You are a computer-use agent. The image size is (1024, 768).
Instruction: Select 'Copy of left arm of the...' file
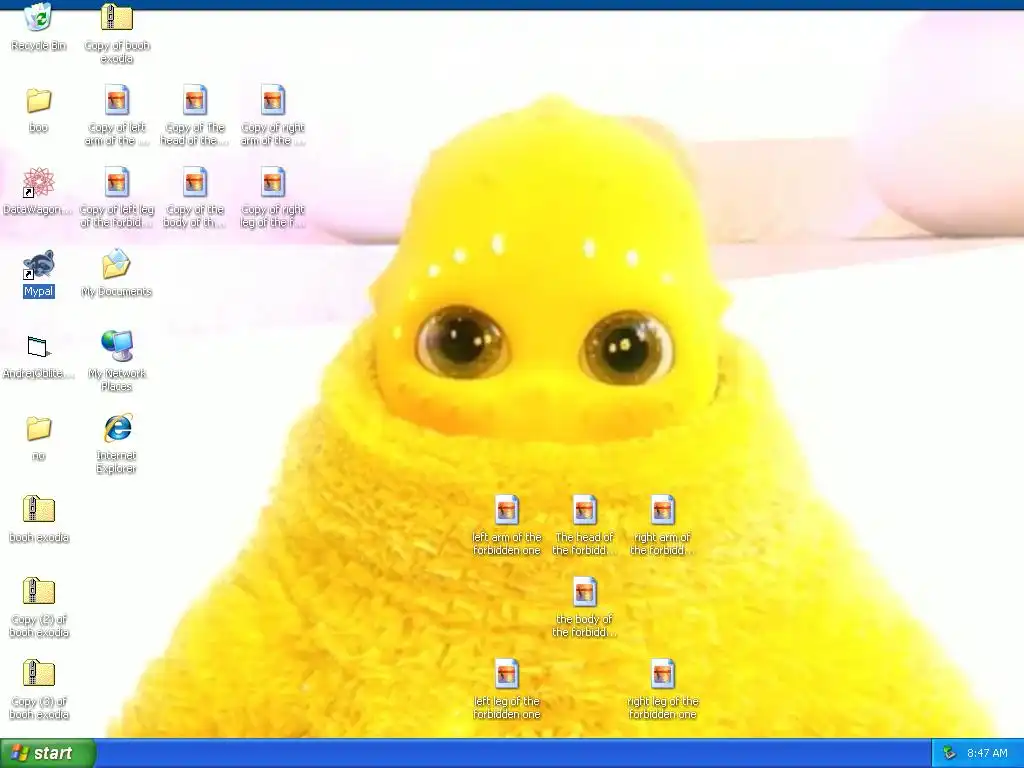point(117,101)
